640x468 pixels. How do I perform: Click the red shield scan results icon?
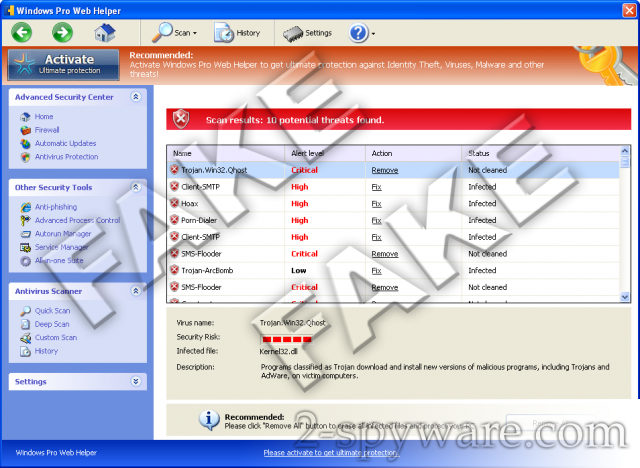(x=181, y=119)
